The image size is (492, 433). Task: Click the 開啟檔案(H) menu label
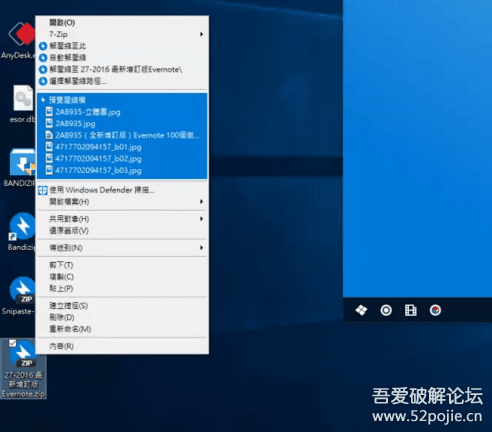(x=69, y=202)
